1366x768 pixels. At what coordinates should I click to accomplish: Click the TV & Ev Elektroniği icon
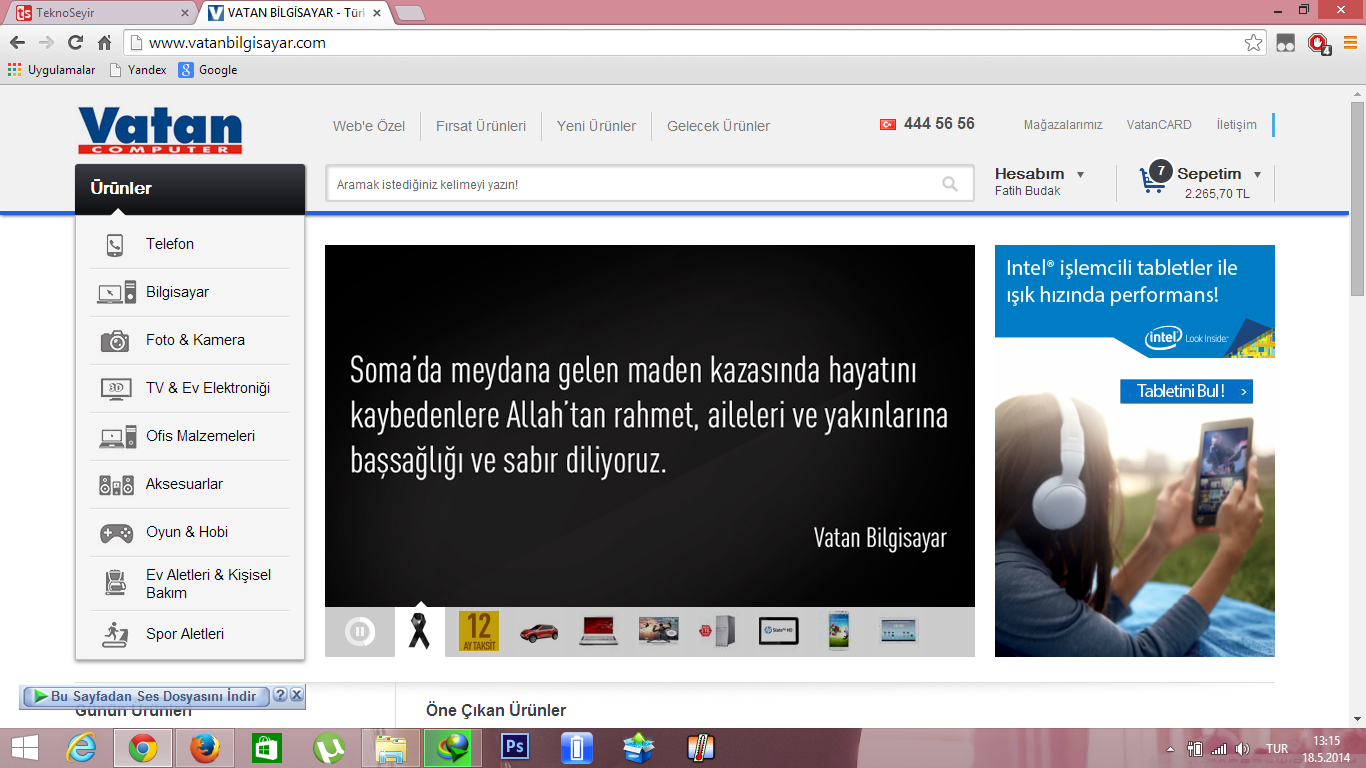pyautogui.click(x=116, y=389)
